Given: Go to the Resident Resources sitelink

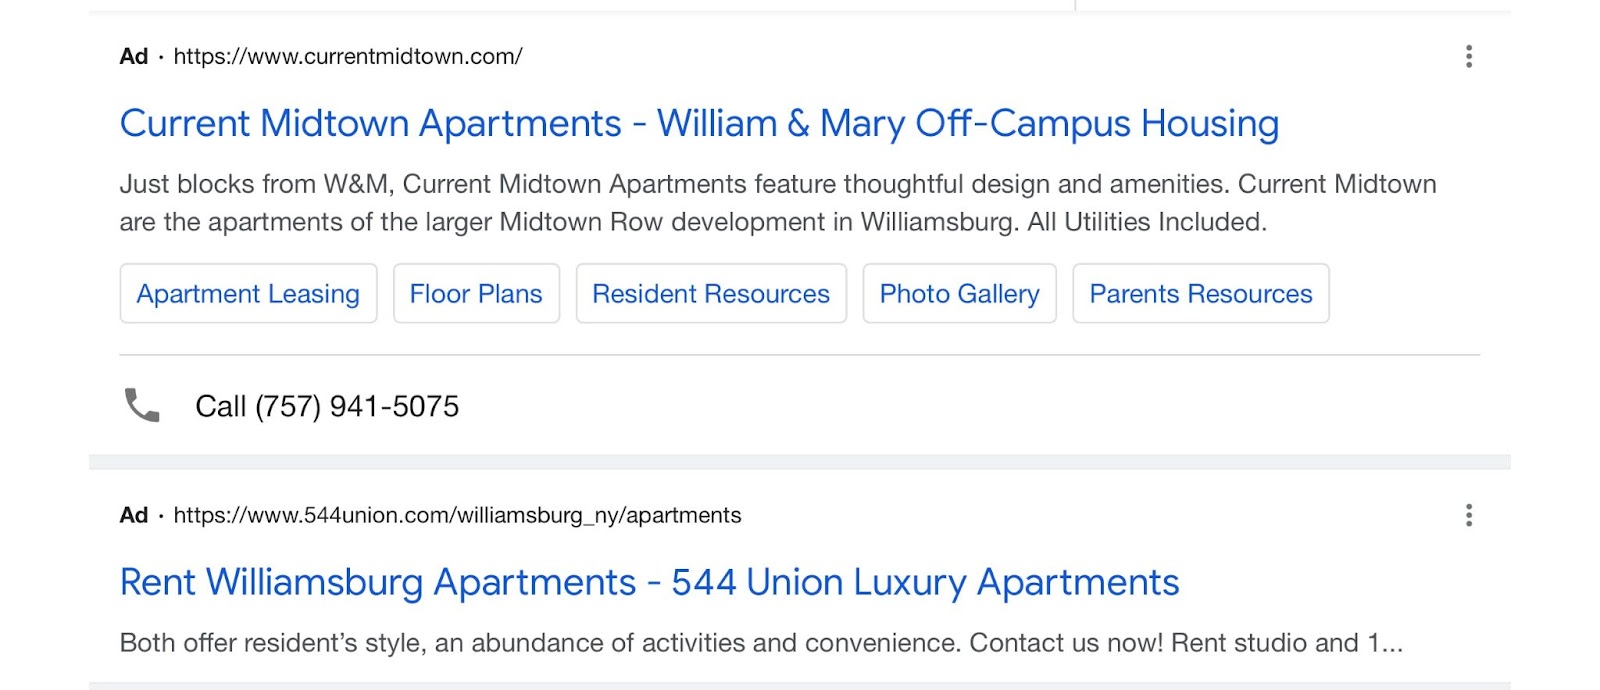Looking at the screenshot, I should click(x=711, y=293).
